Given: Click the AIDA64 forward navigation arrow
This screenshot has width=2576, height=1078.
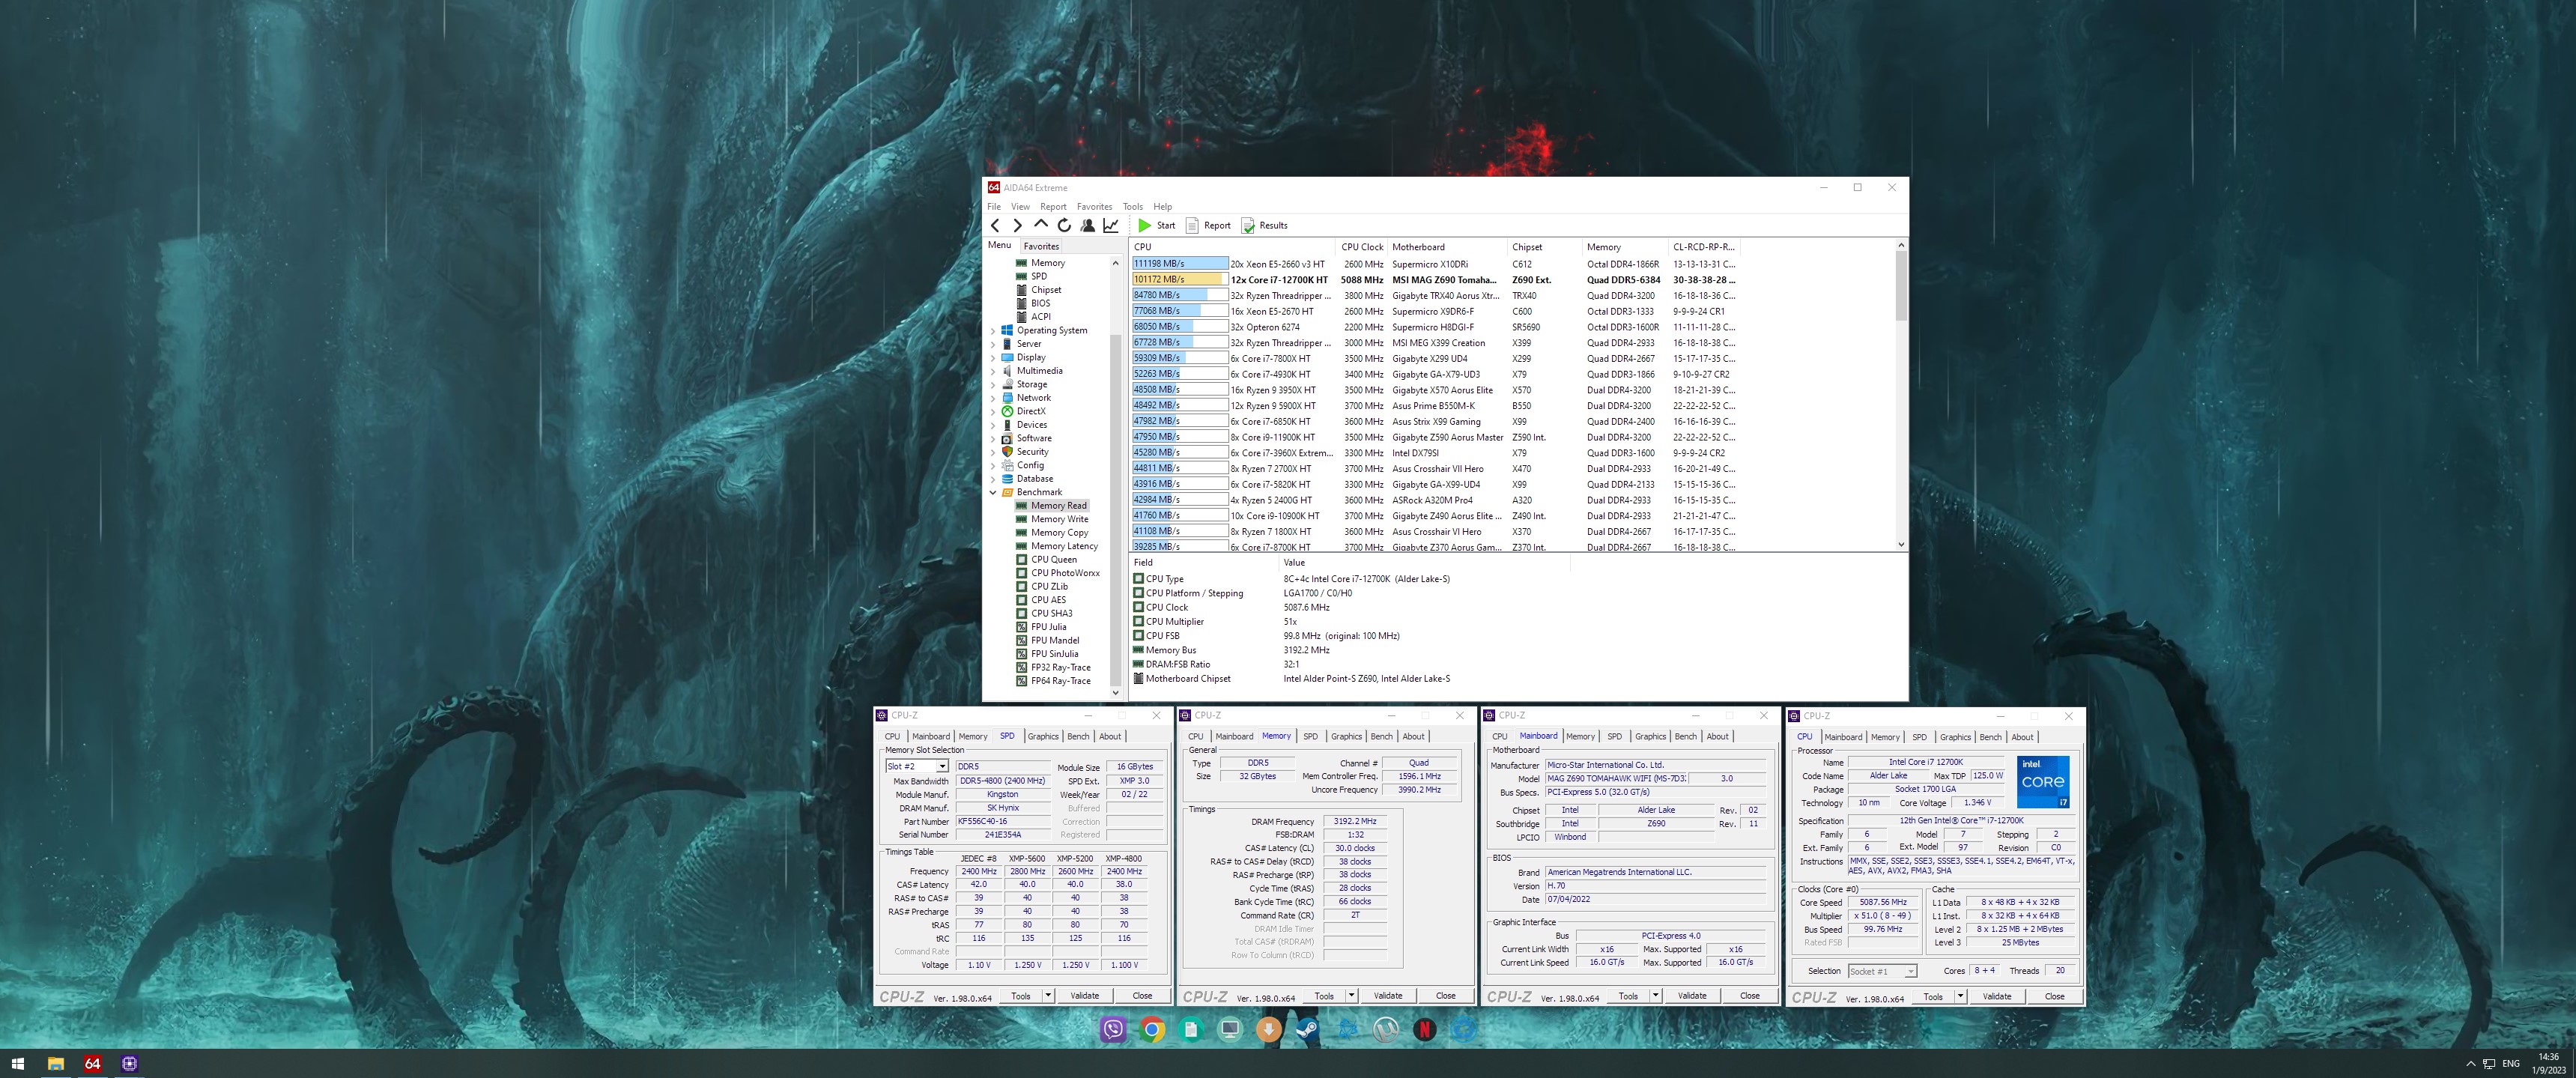Looking at the screenshot, I should [1017, 226].
